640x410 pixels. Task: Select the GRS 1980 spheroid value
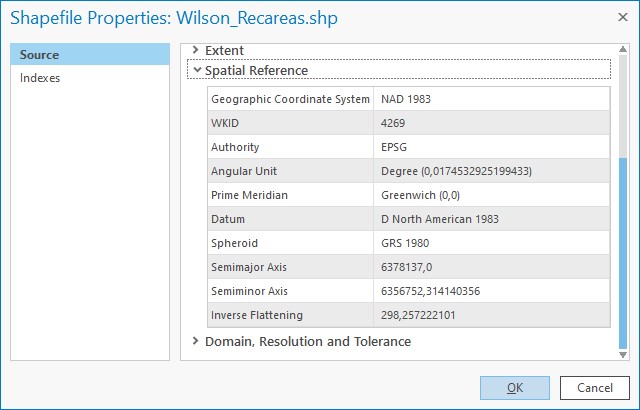(490, 243)
